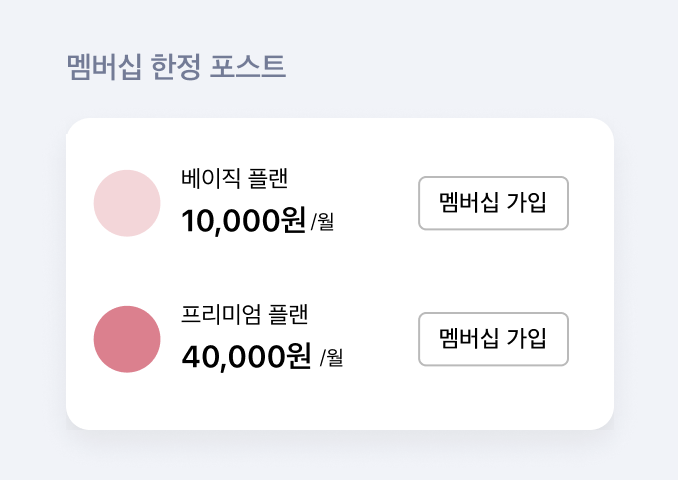
Task: Click the 베이직 플랜 title text
Action: [234, 178]
